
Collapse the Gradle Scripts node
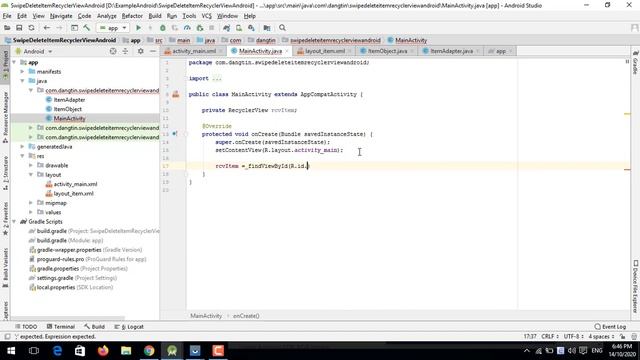pos(14,222)
